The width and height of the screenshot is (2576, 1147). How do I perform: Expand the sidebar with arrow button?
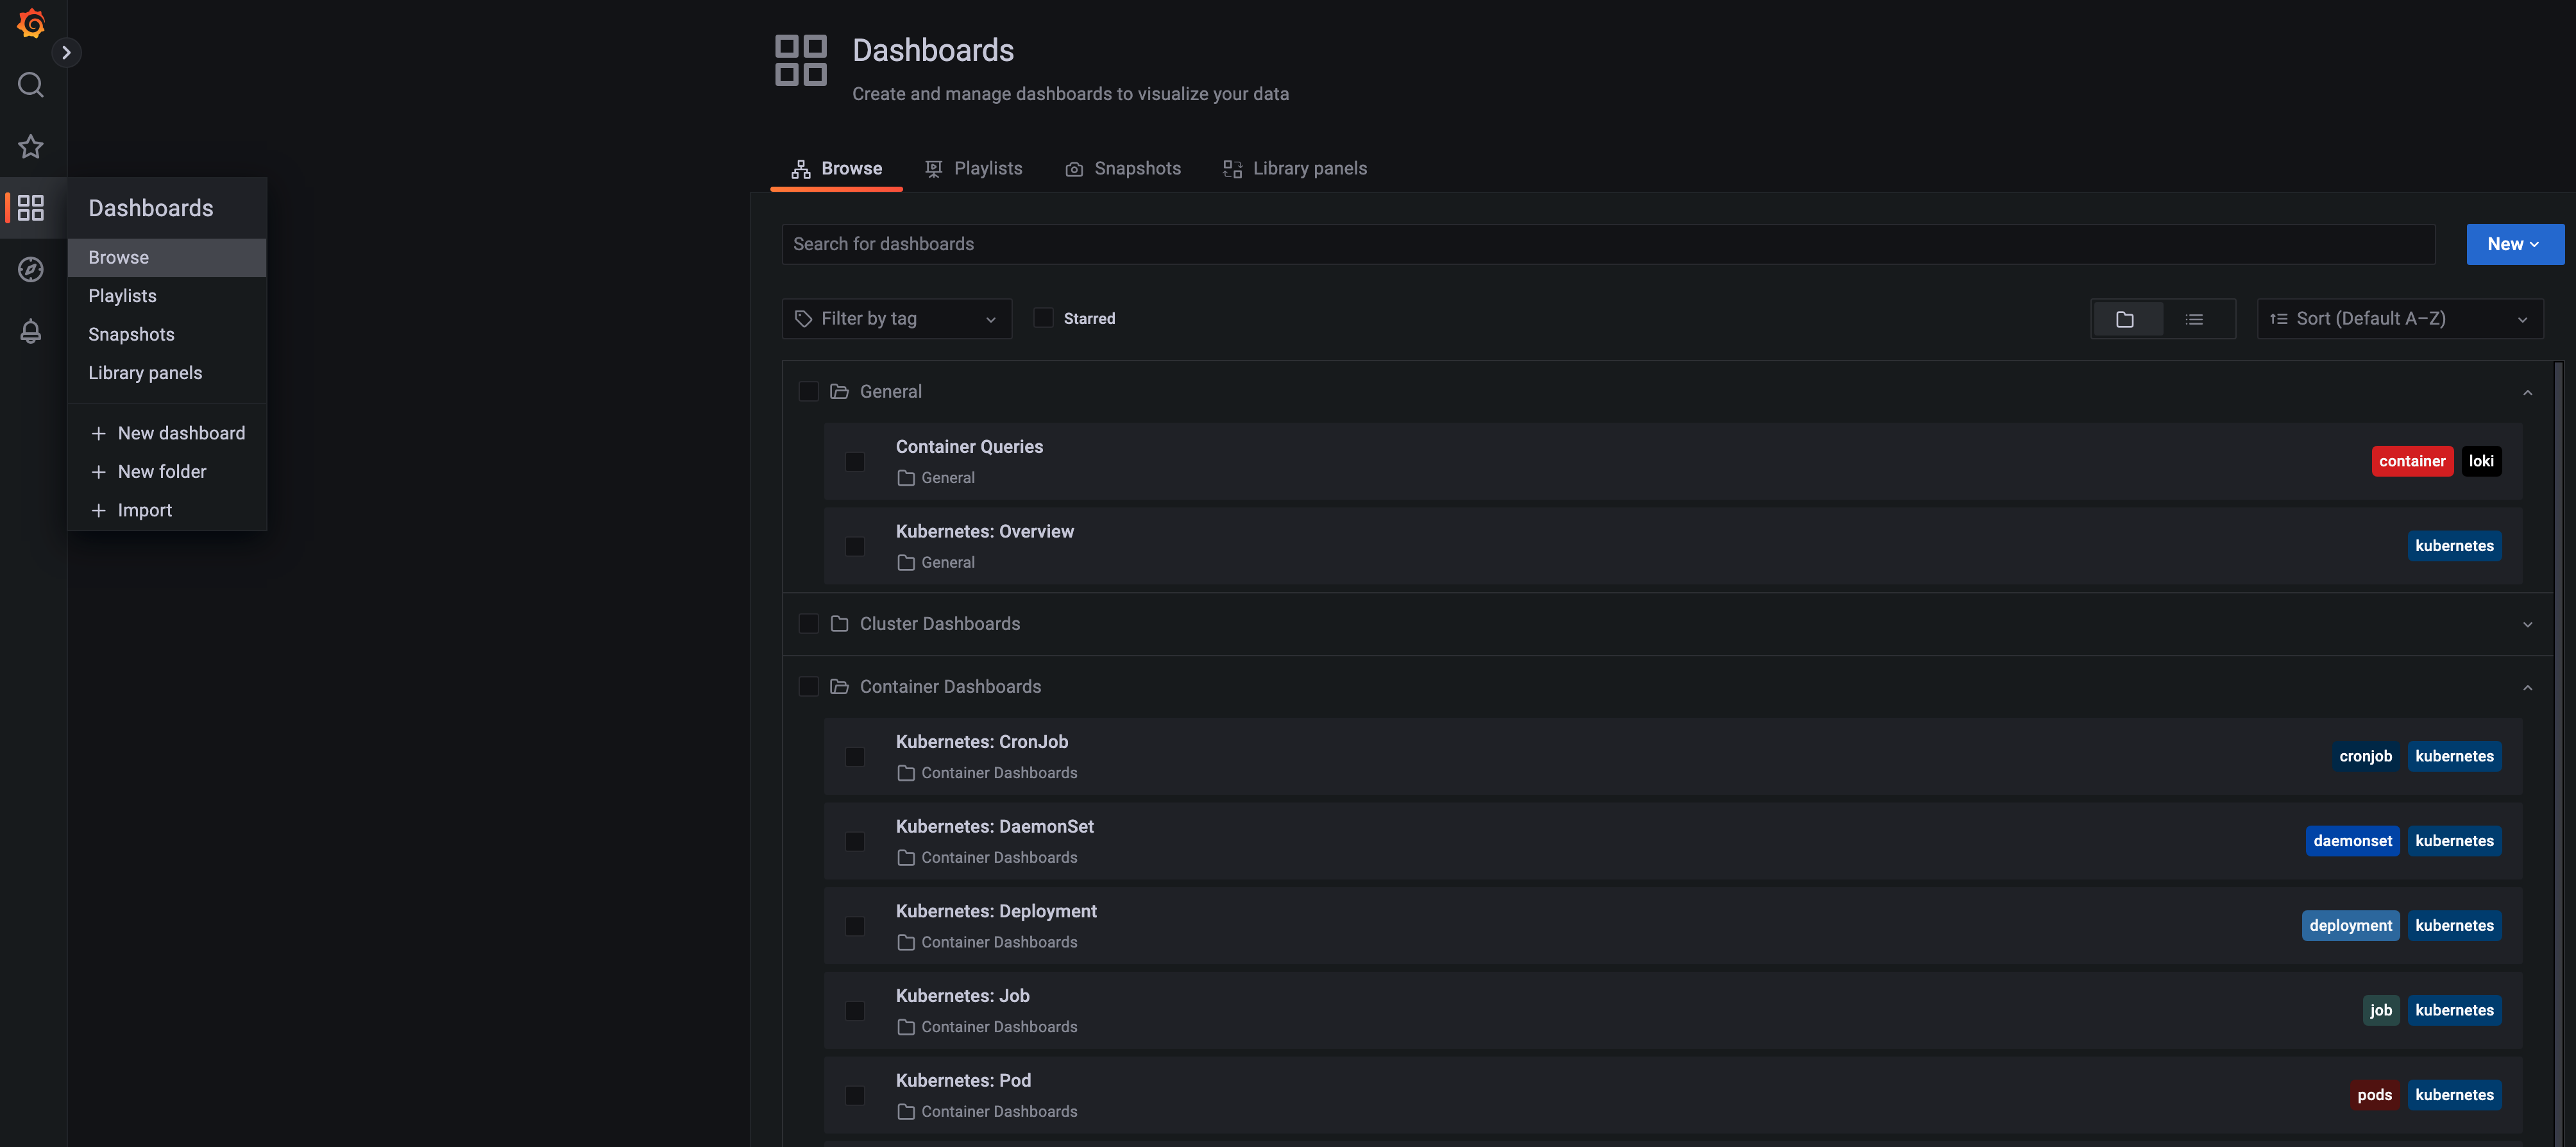point(66,52)
